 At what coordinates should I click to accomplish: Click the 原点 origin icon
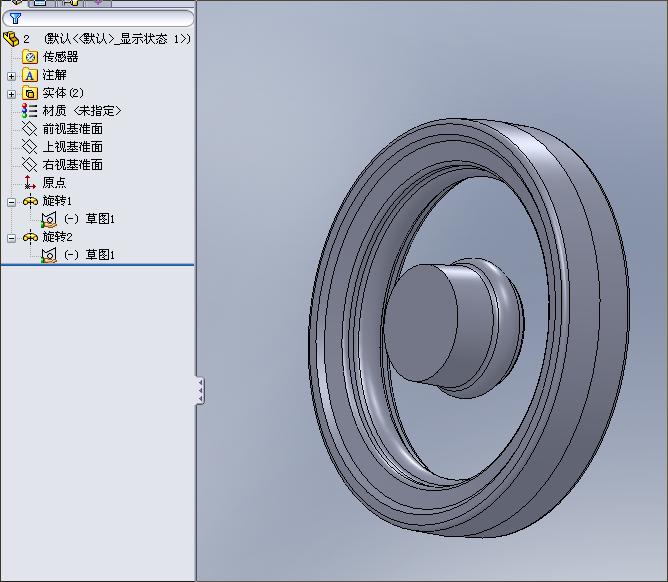point(30,182)
